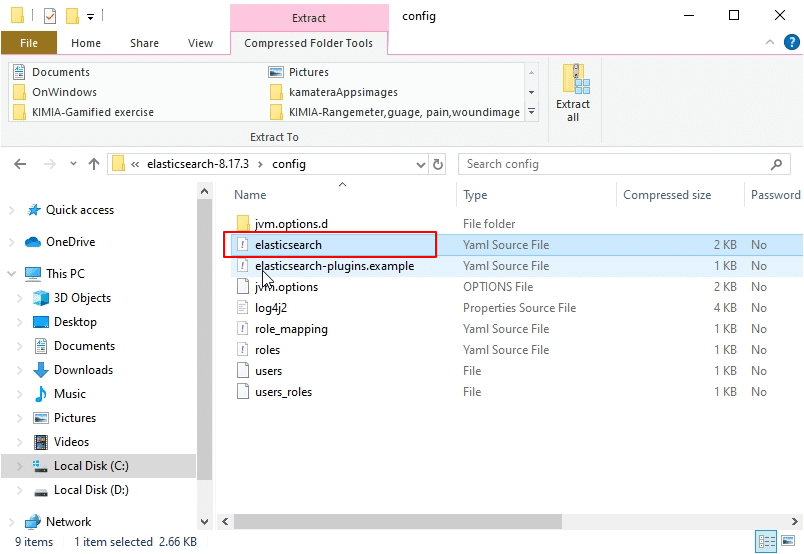Open recent locations dropdown arrow

73,164
